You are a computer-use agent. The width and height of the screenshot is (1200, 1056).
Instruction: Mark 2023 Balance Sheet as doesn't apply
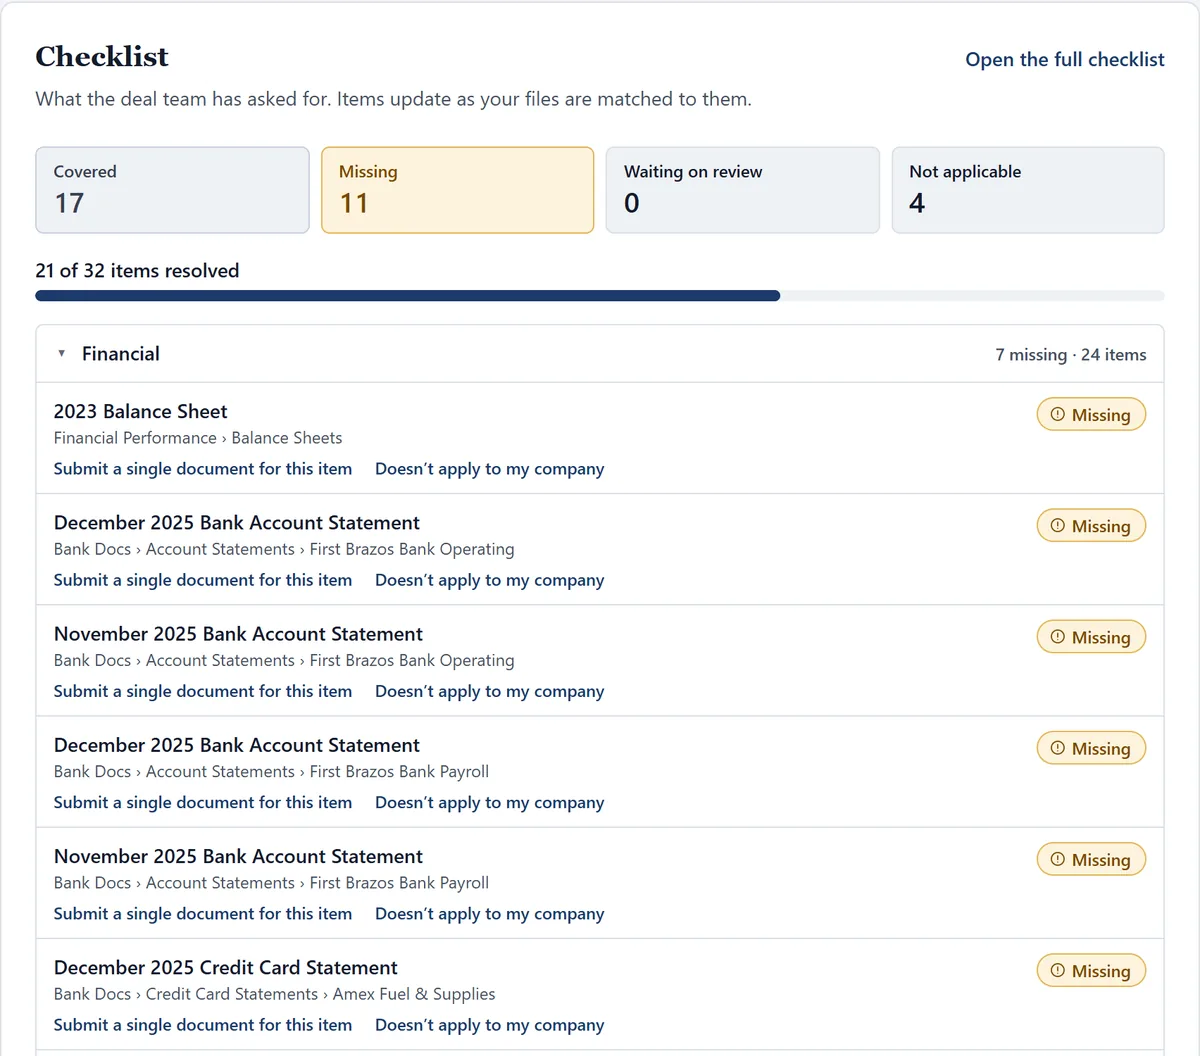(490, 469)
